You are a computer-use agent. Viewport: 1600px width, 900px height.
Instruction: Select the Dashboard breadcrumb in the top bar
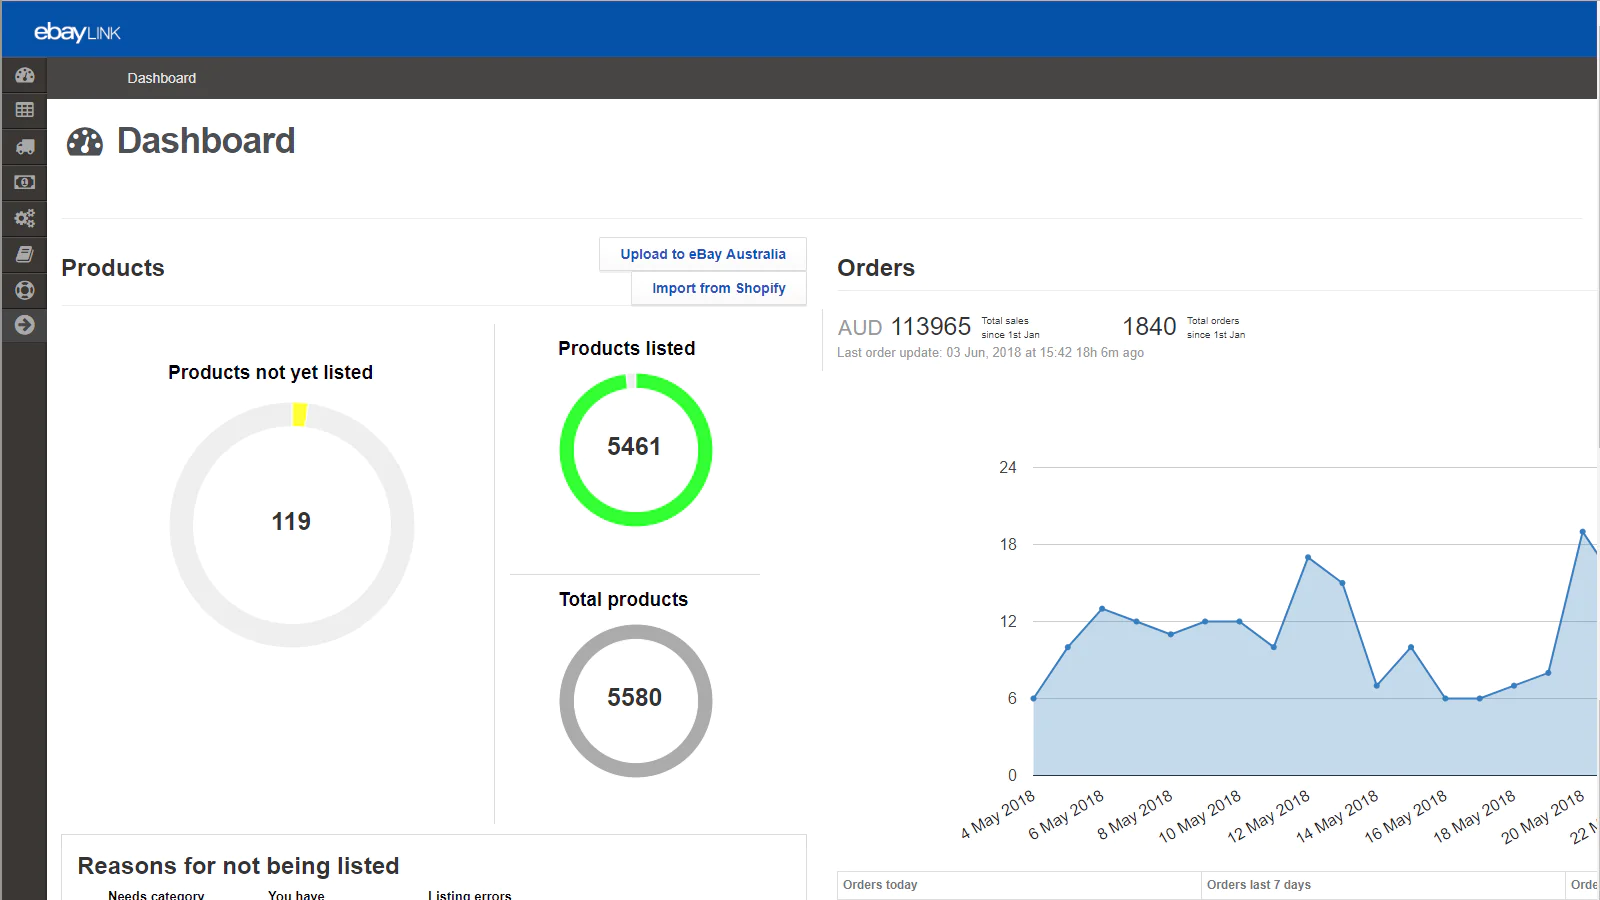161,78
